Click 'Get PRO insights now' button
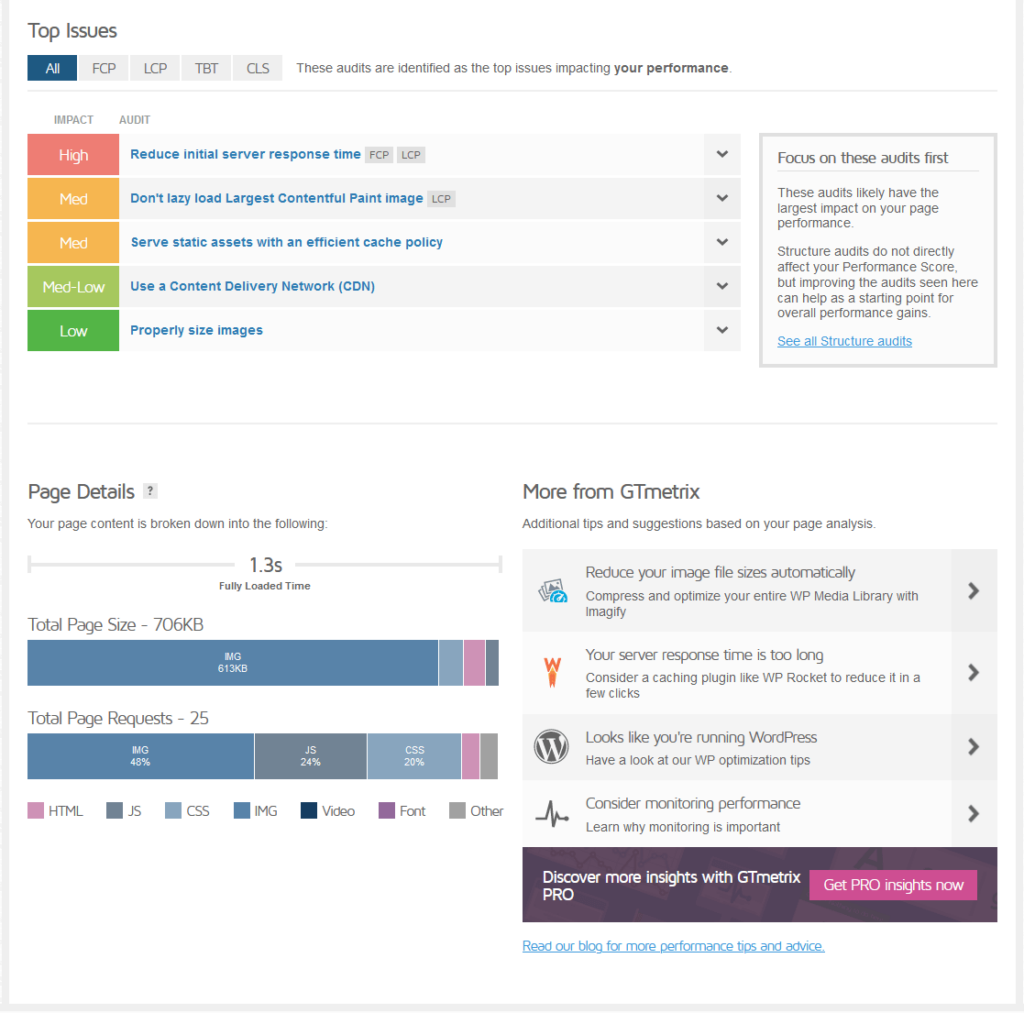The width and height of the screenshot is (1024, 1013). [893, 885]
